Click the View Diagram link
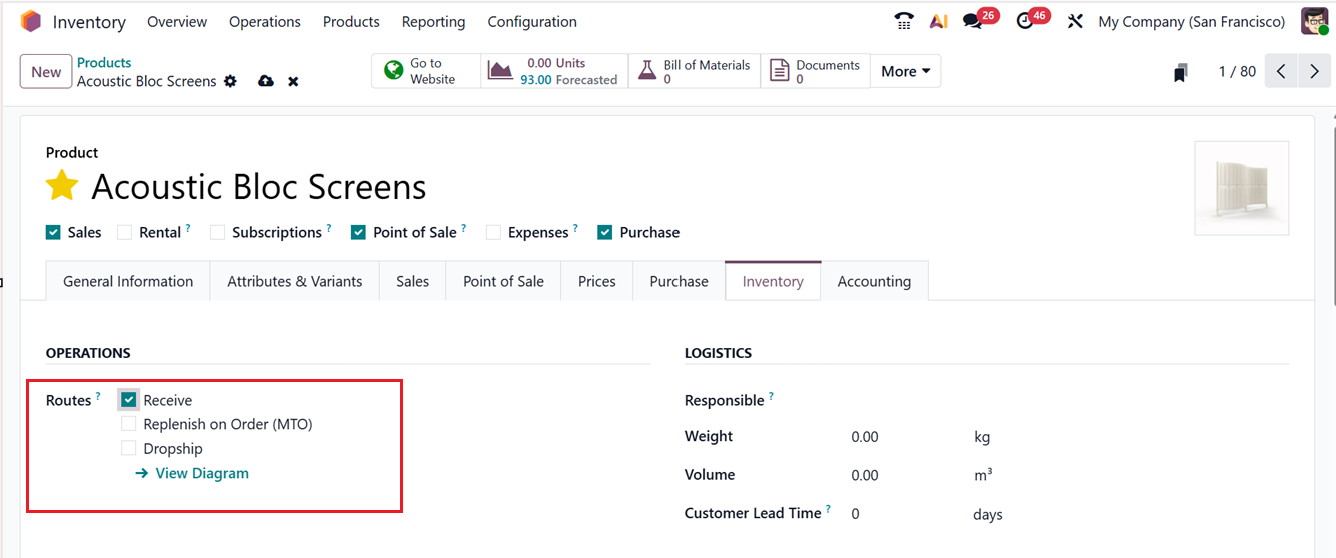1336x558 pixels. (201, 473)
